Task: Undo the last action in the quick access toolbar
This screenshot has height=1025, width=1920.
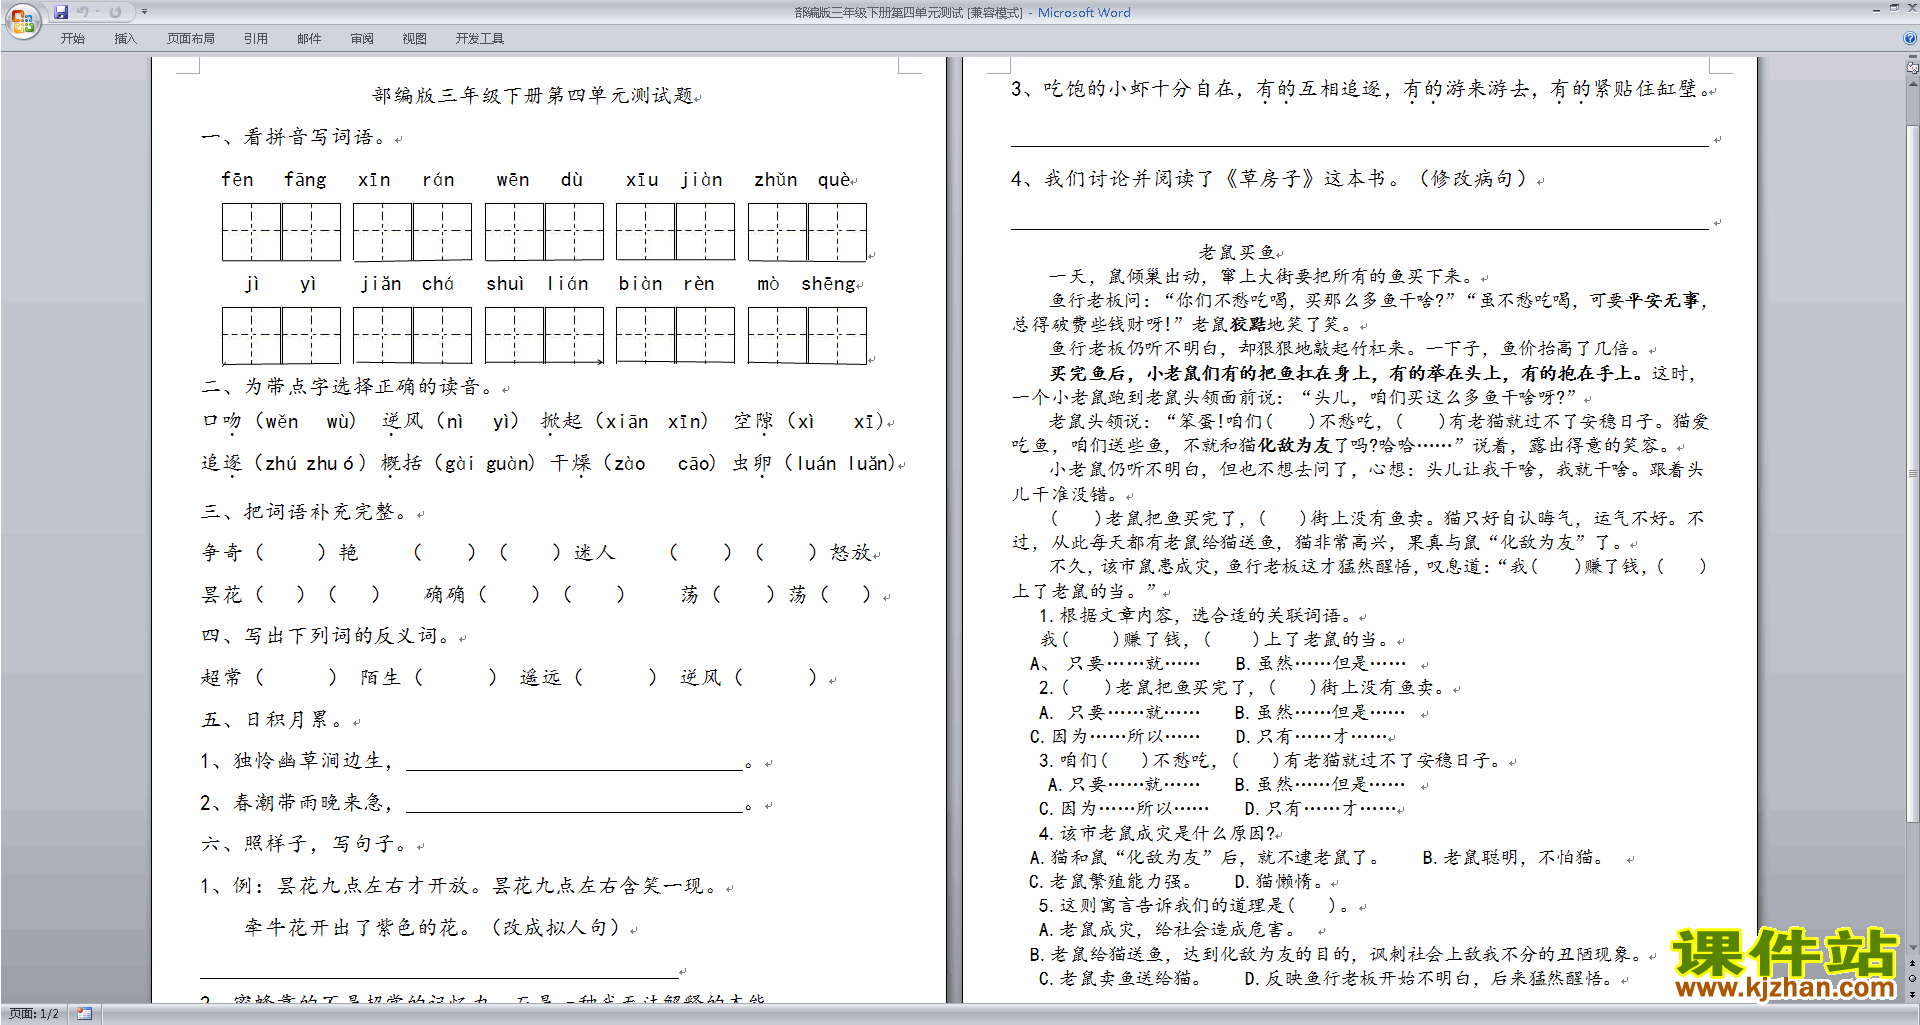Action: pyautogui.click(x=83, y=12)
